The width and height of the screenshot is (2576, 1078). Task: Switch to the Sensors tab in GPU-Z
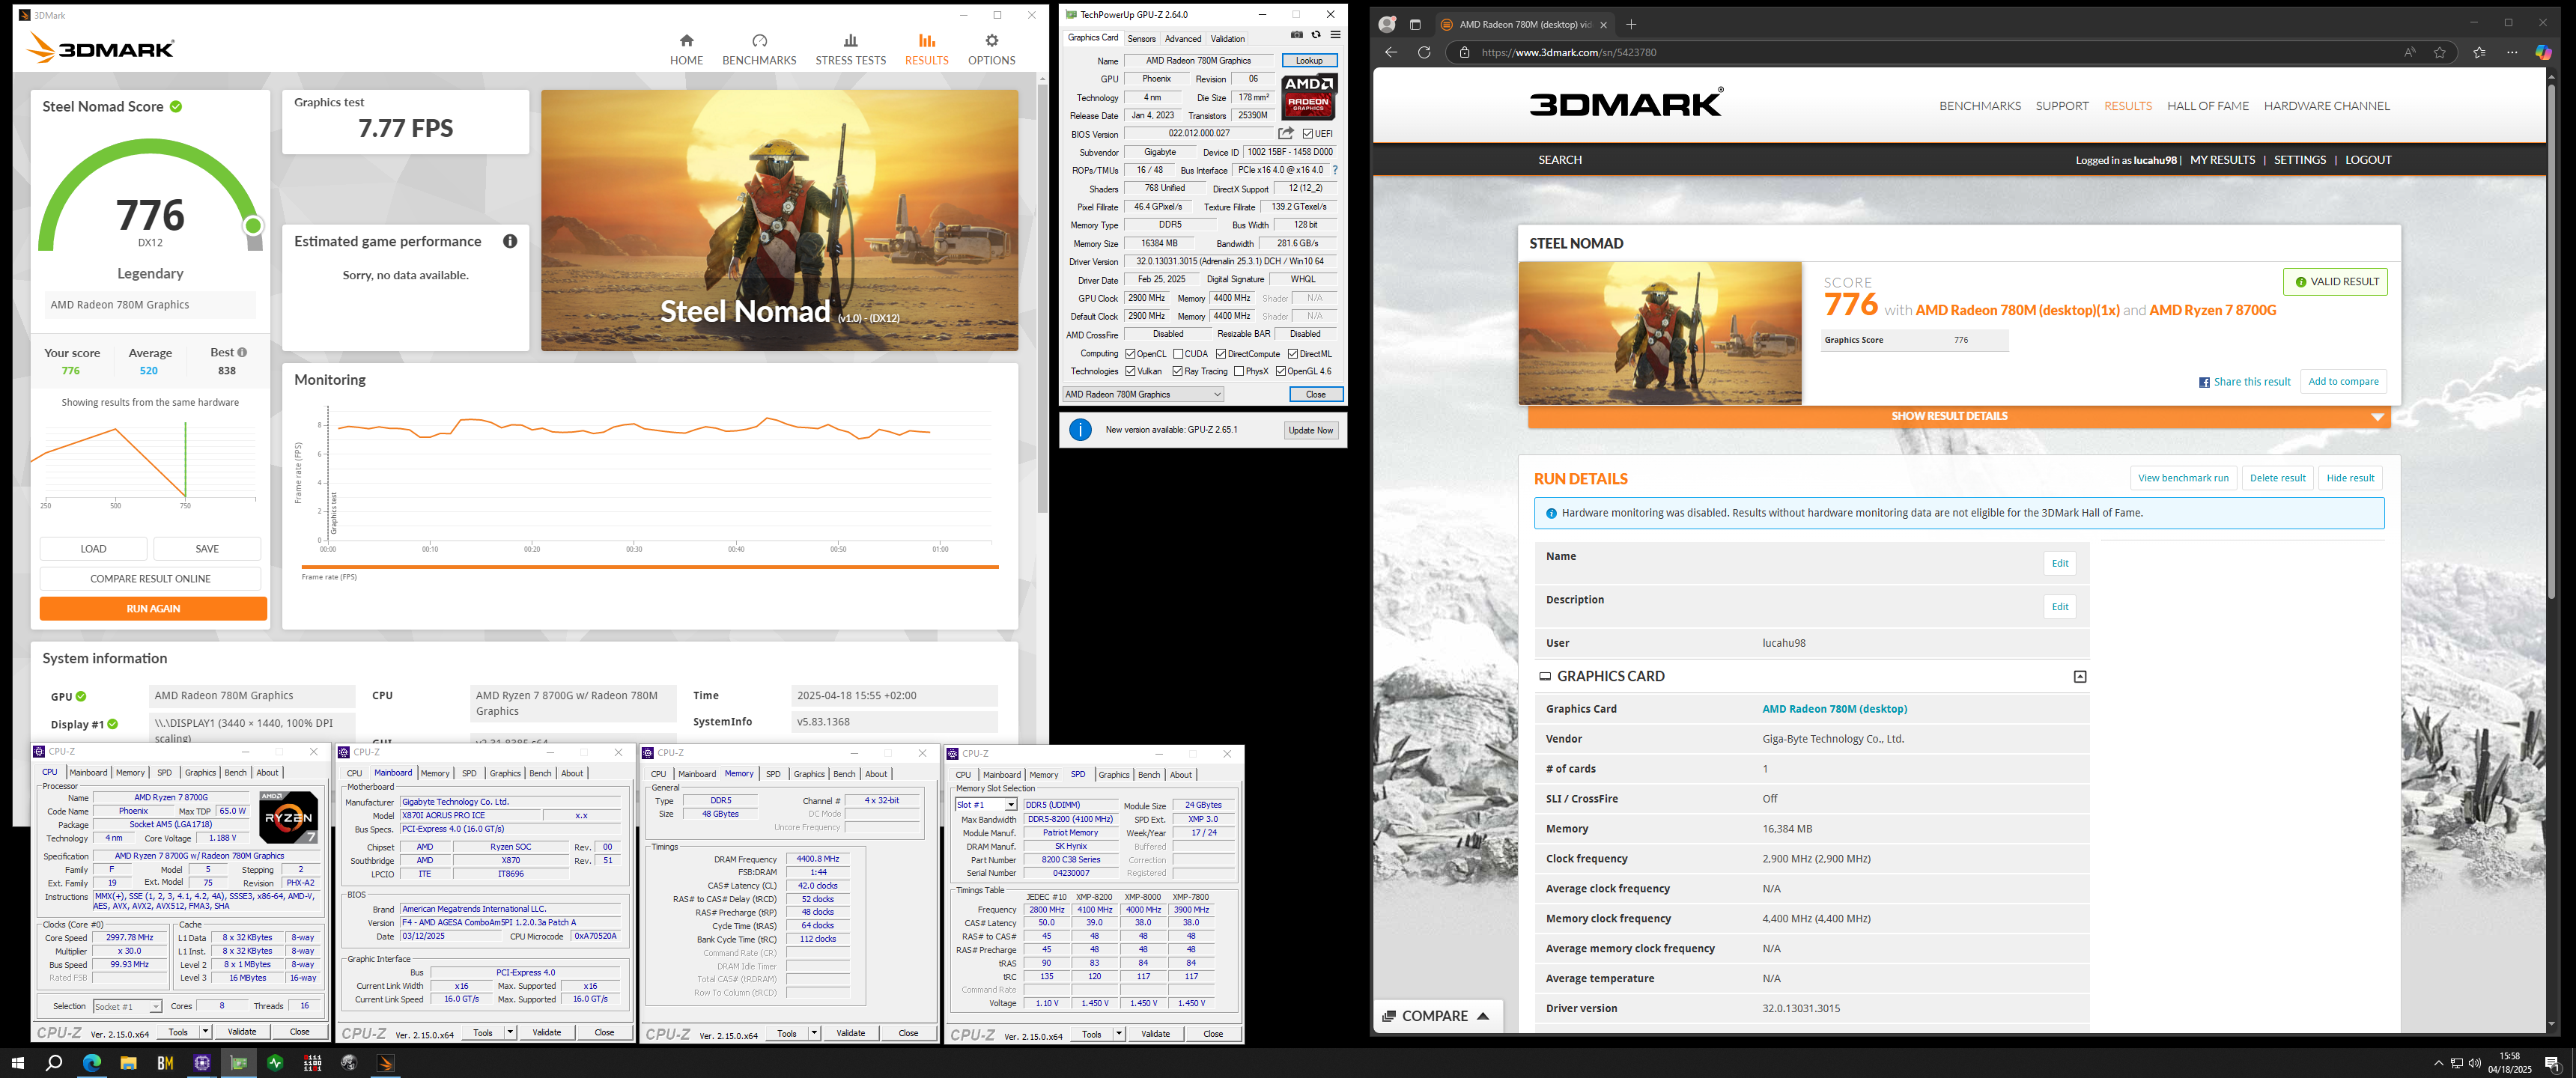point(1141,39)
